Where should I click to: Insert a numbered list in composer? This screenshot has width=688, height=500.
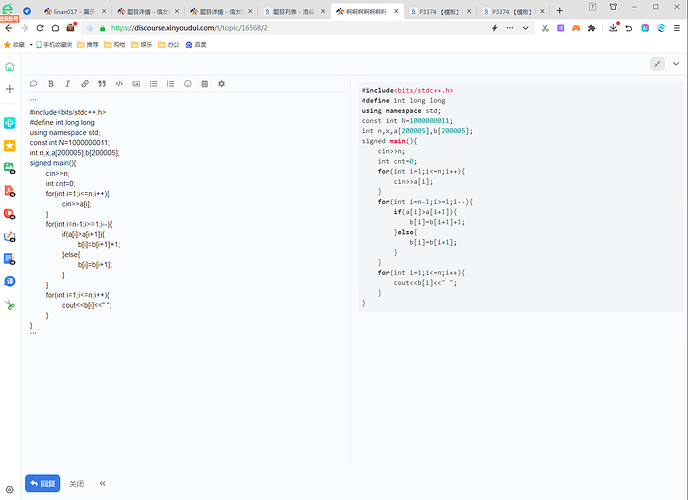[170, 84]
